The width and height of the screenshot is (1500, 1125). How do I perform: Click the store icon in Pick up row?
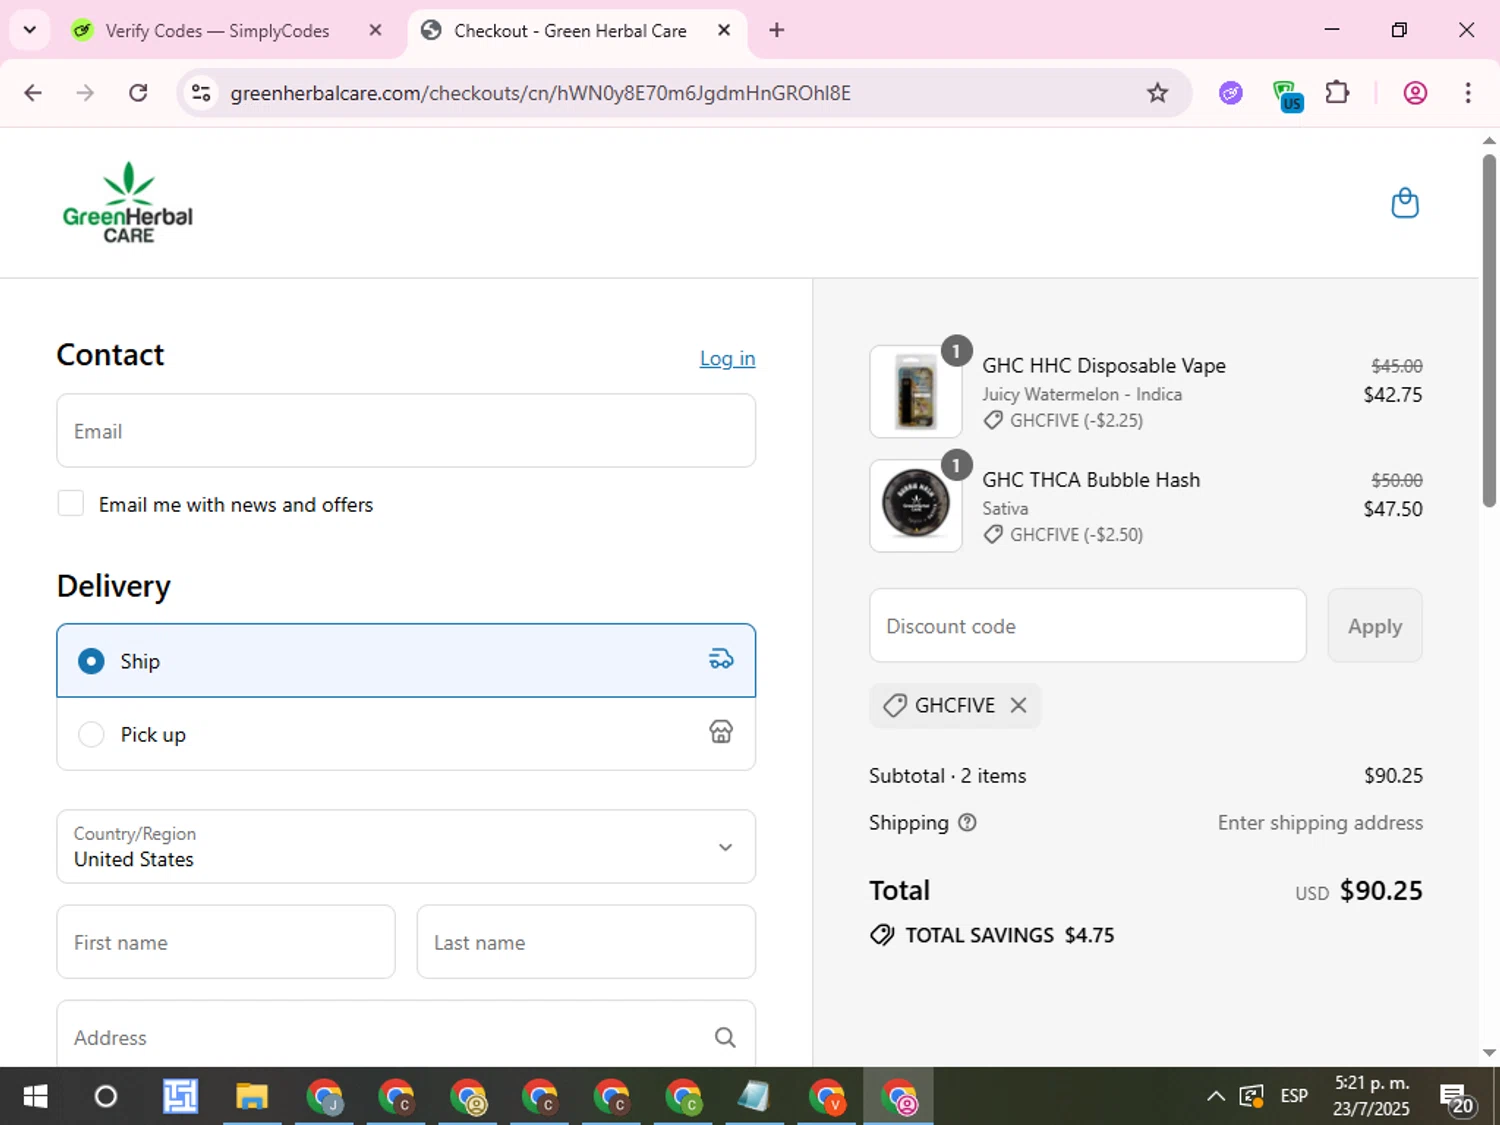(721, 732)
